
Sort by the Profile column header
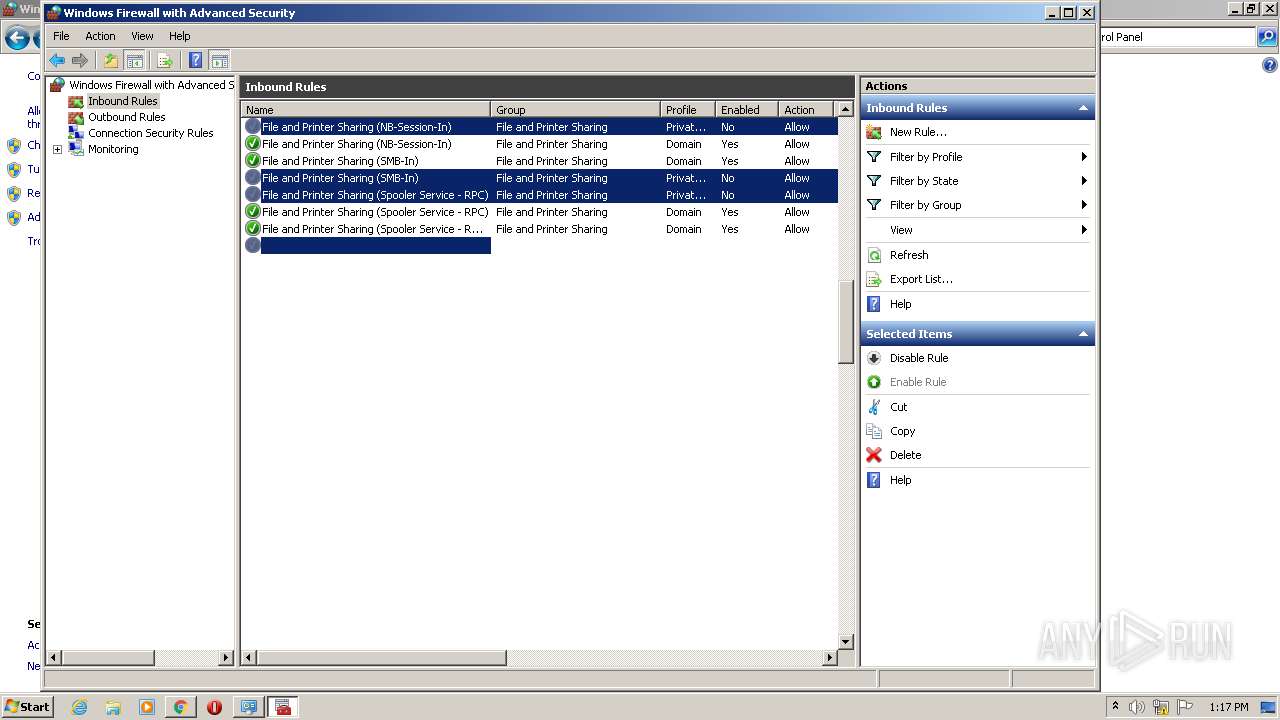coord(688,110)
